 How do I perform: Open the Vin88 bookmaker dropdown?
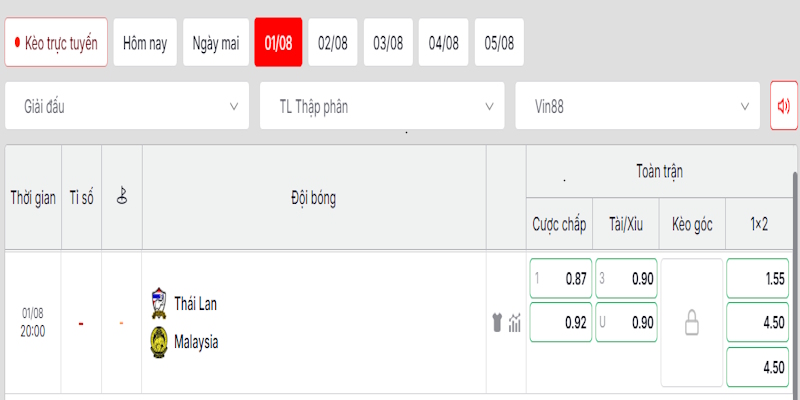pos(637,106)
